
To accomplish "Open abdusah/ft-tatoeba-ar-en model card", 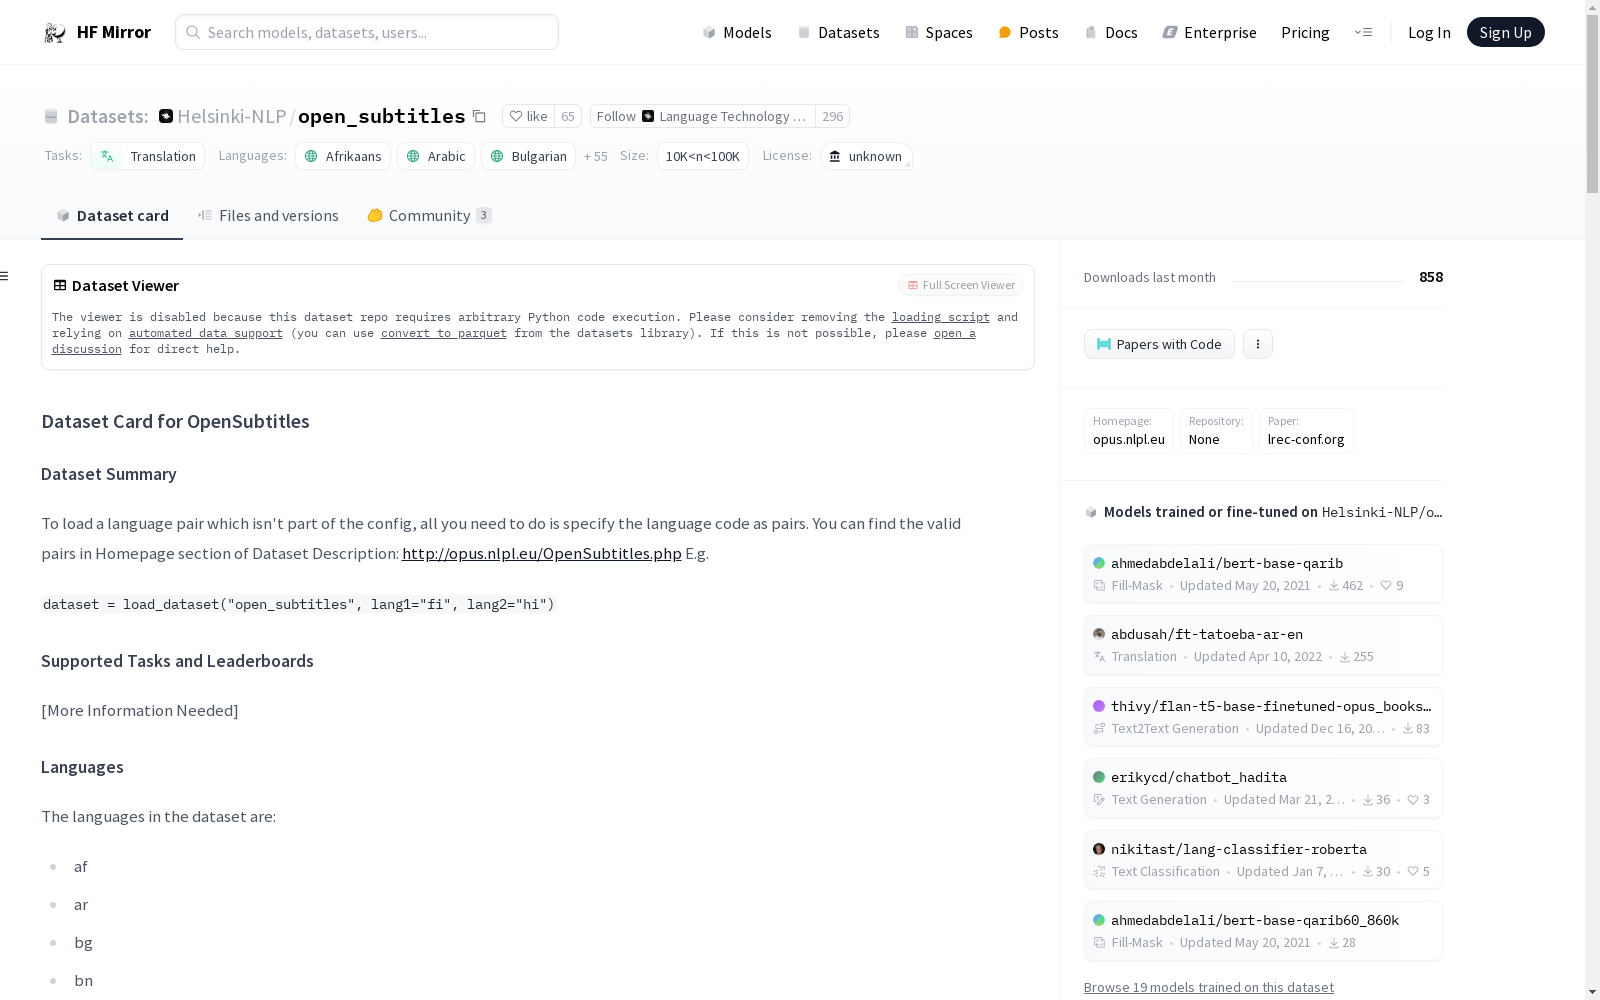I will point(1263,645).
